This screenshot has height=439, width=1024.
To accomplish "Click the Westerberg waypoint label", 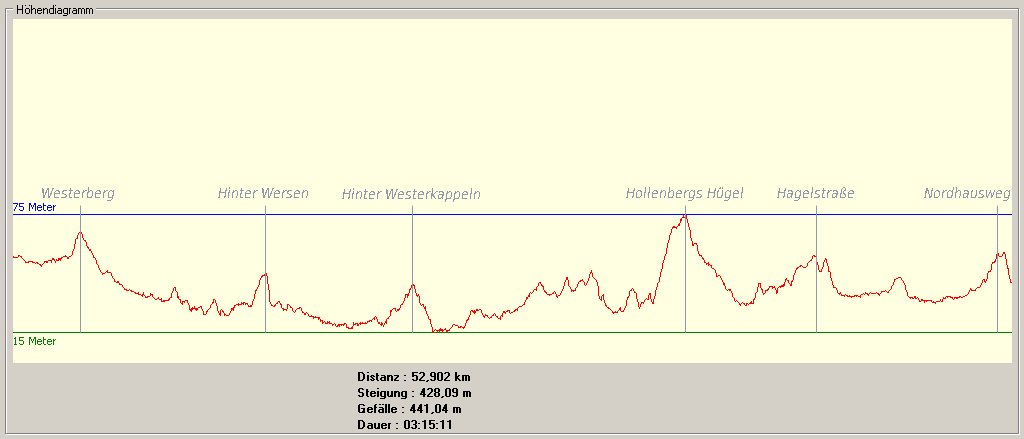I will point(78,193).
